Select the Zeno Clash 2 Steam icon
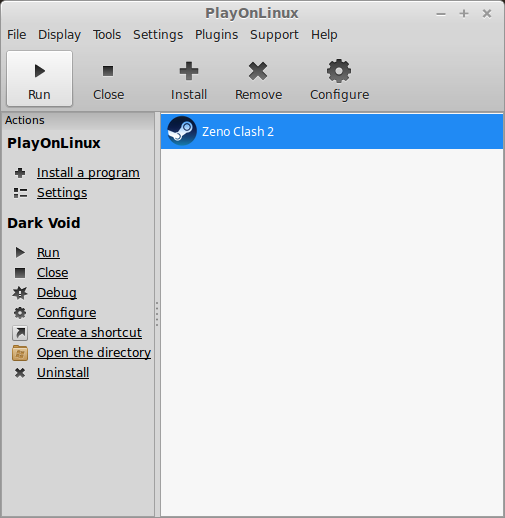505x518 pixels. [182, 131]
